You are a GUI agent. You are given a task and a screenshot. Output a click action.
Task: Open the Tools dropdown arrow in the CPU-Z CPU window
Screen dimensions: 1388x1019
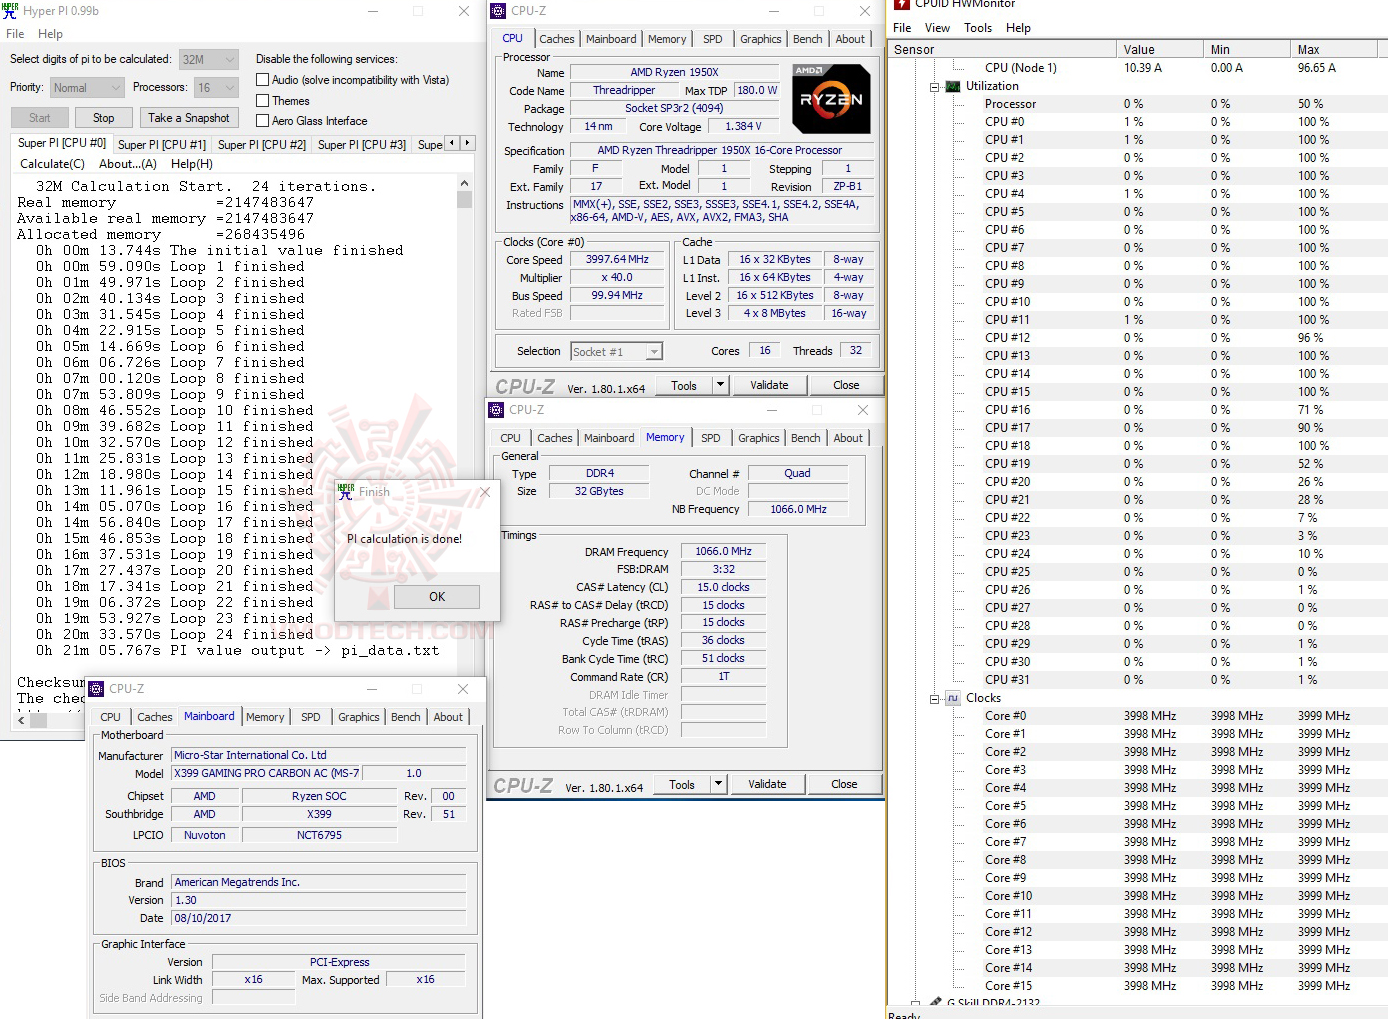720,385
